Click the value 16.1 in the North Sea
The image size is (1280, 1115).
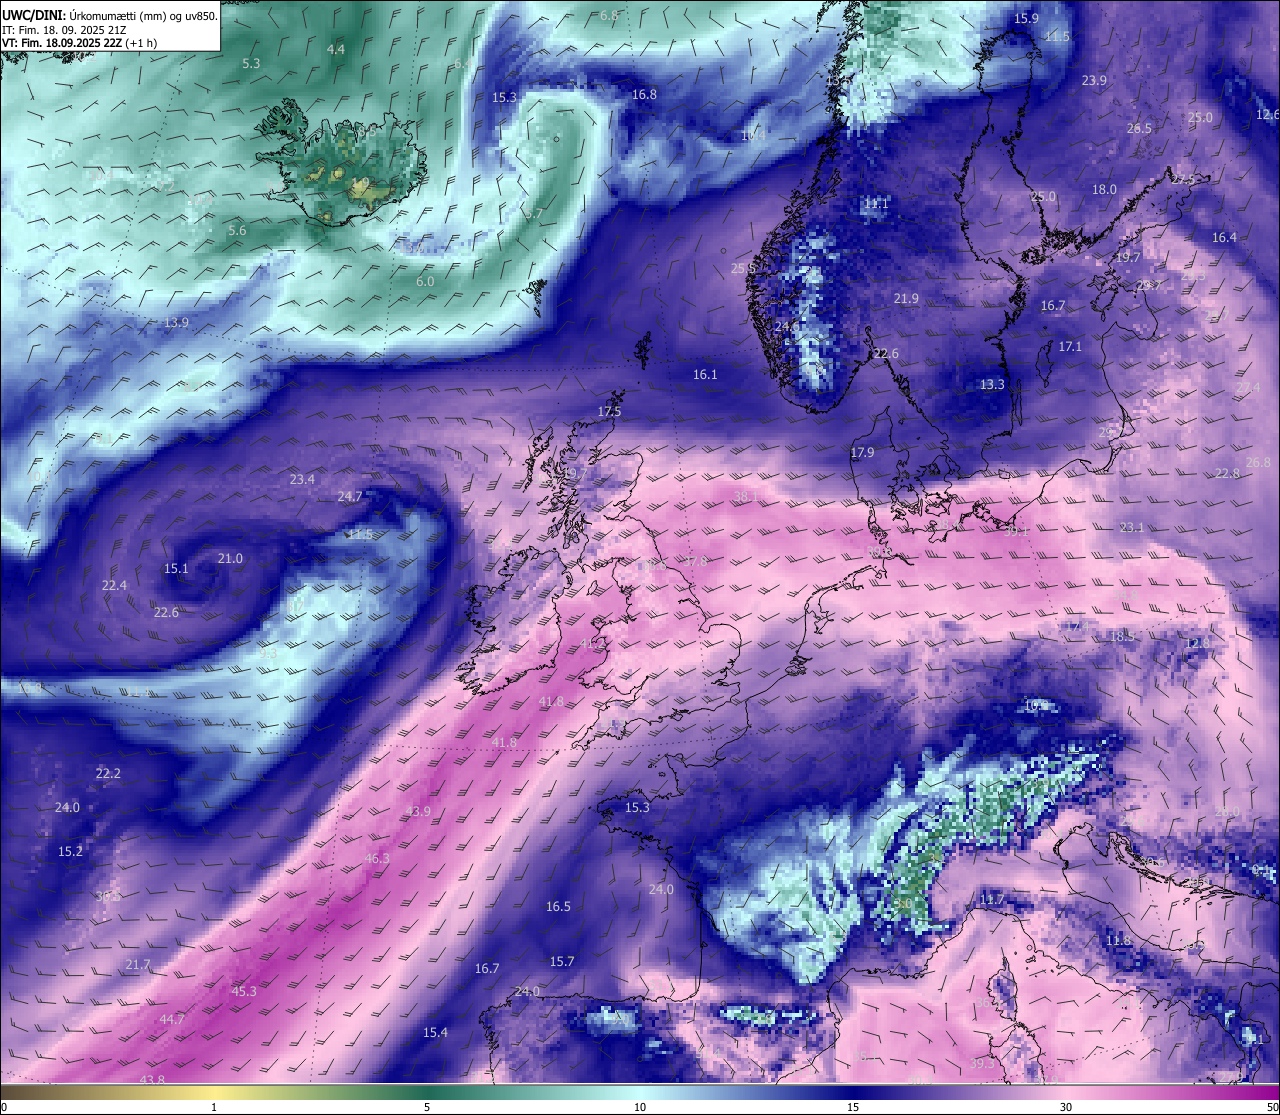pyautogui.click(x=705, y=374)
